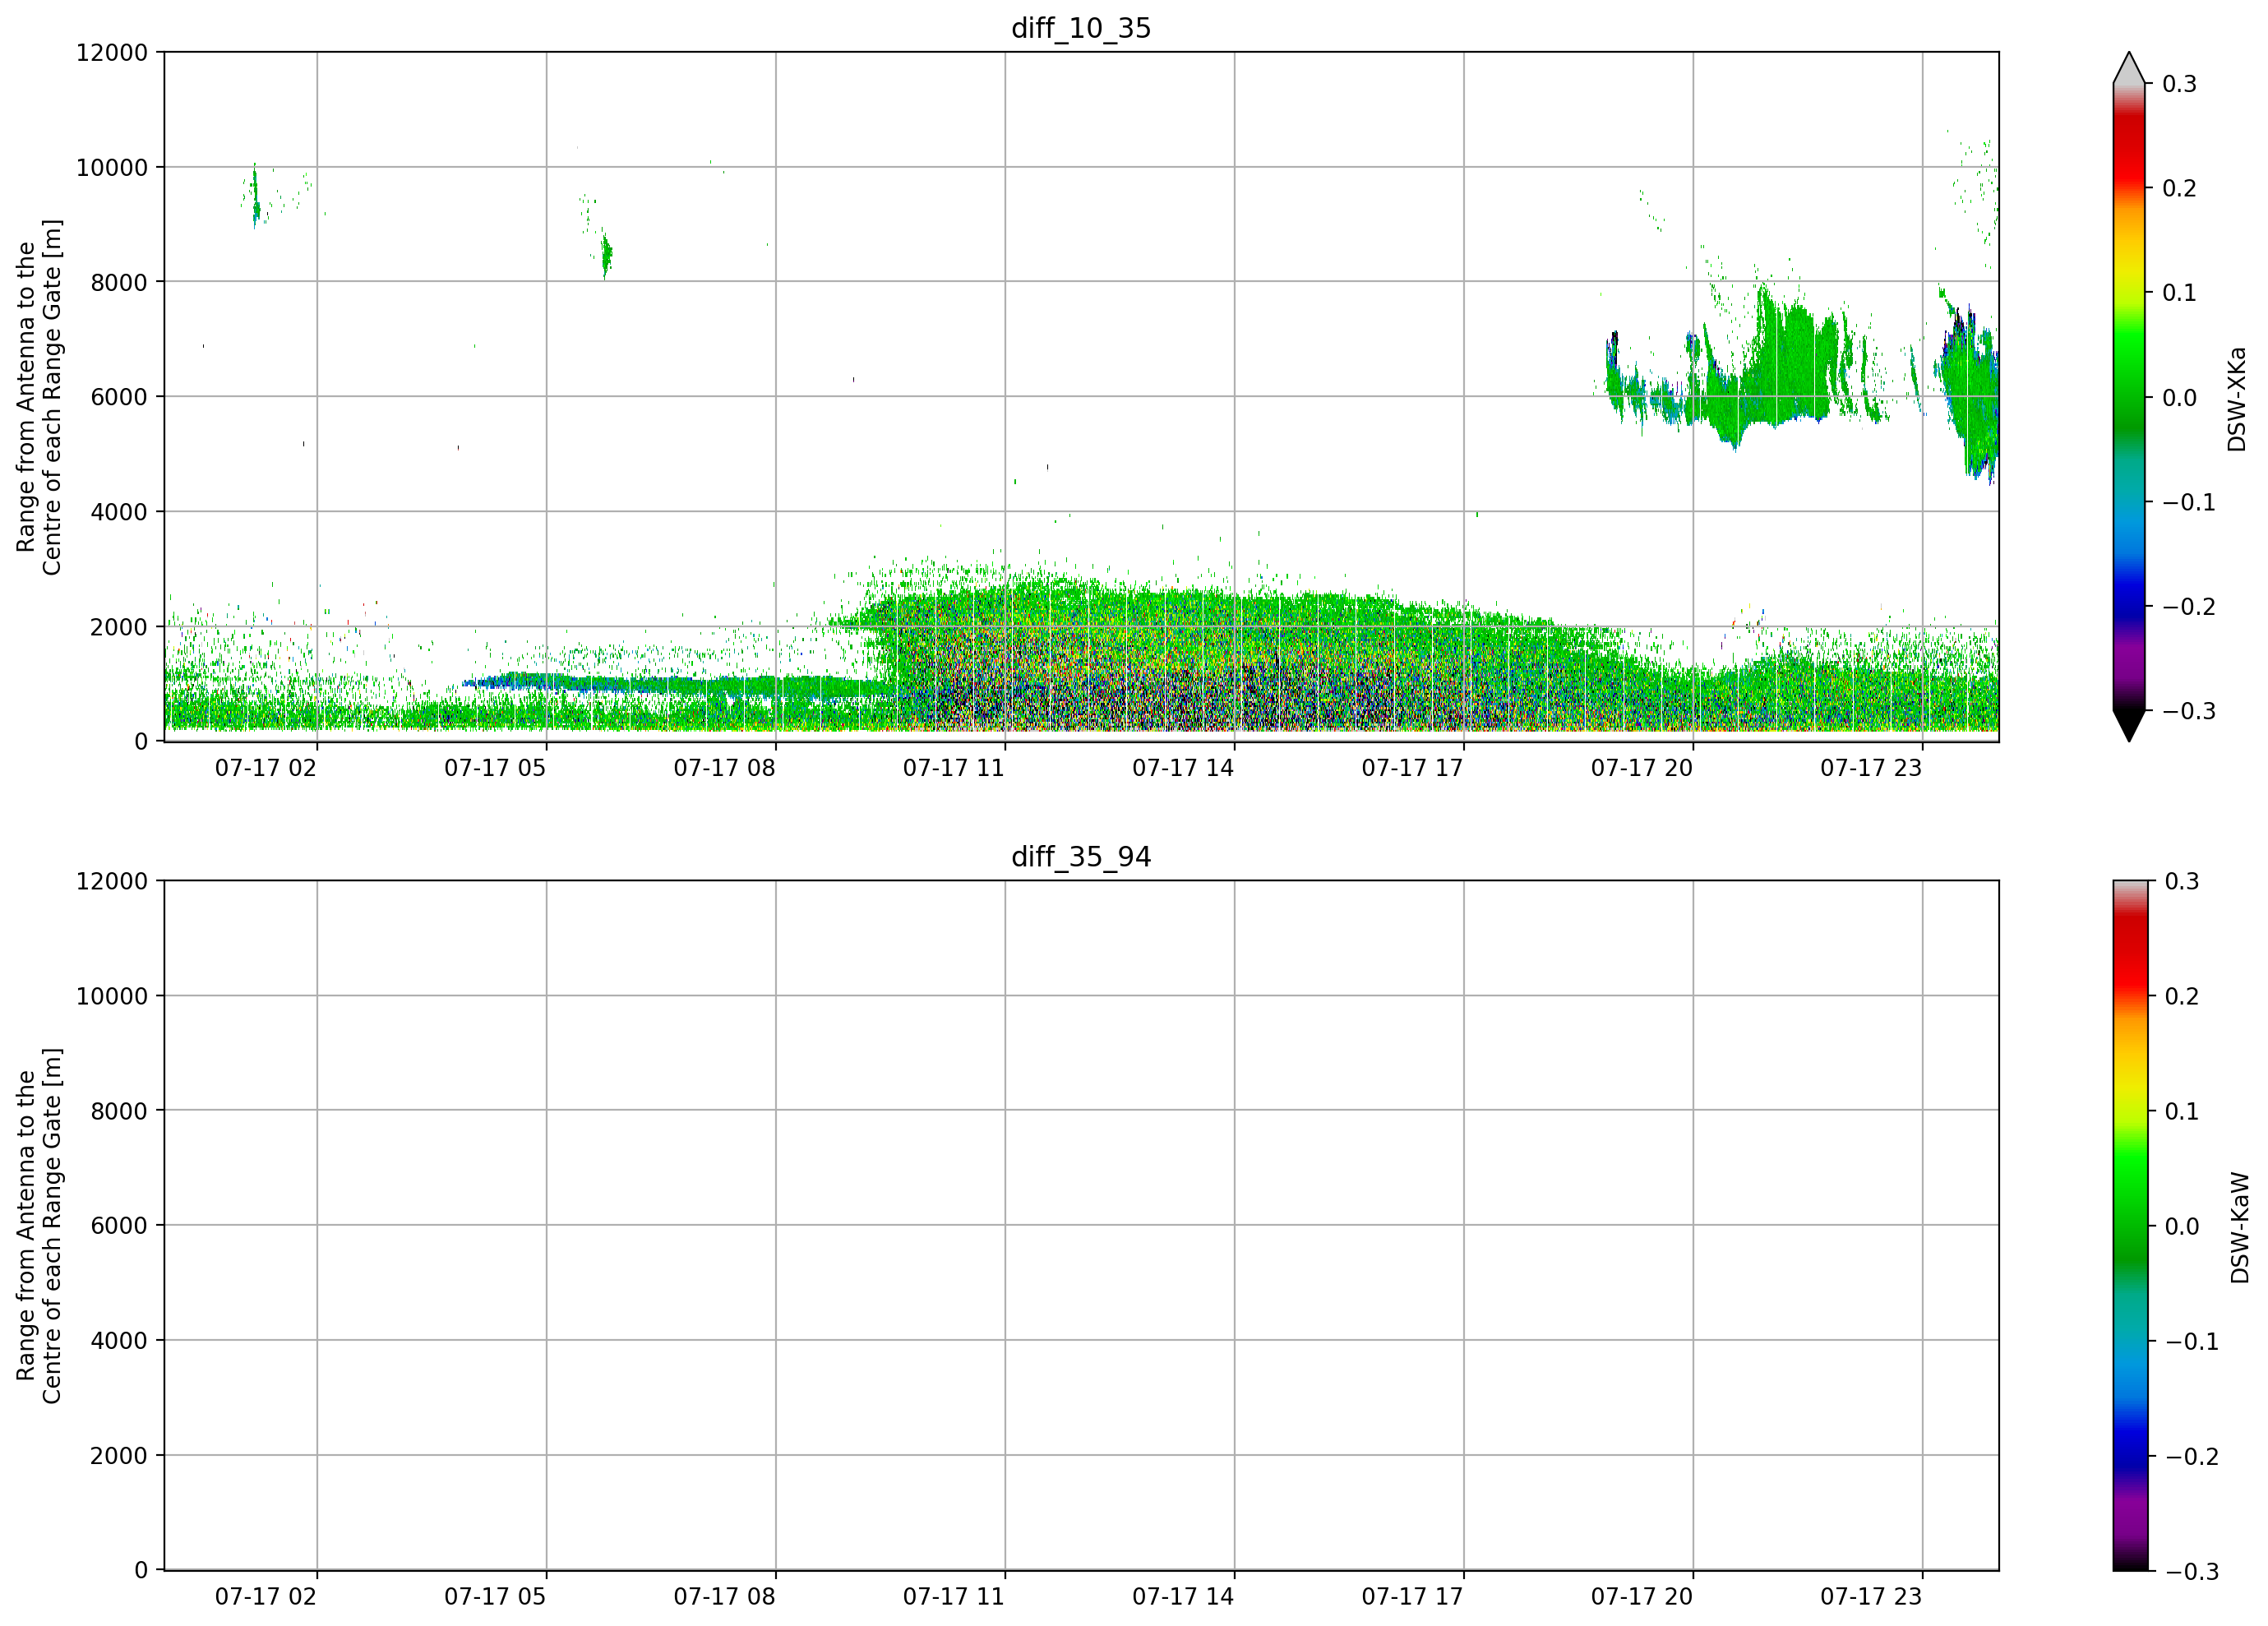Screen dimensions: 2268x1626
Task: Select the upward arrow atop DSW-XKa colorbar
Action: pyautogui.click(x=2129, y=68)
